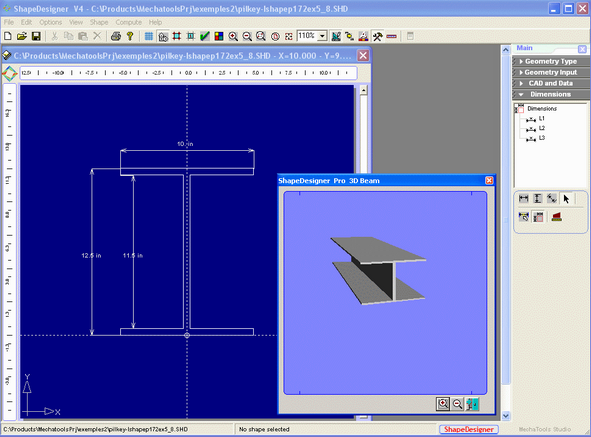Toggle the blue grid display icon

point(149,36)
